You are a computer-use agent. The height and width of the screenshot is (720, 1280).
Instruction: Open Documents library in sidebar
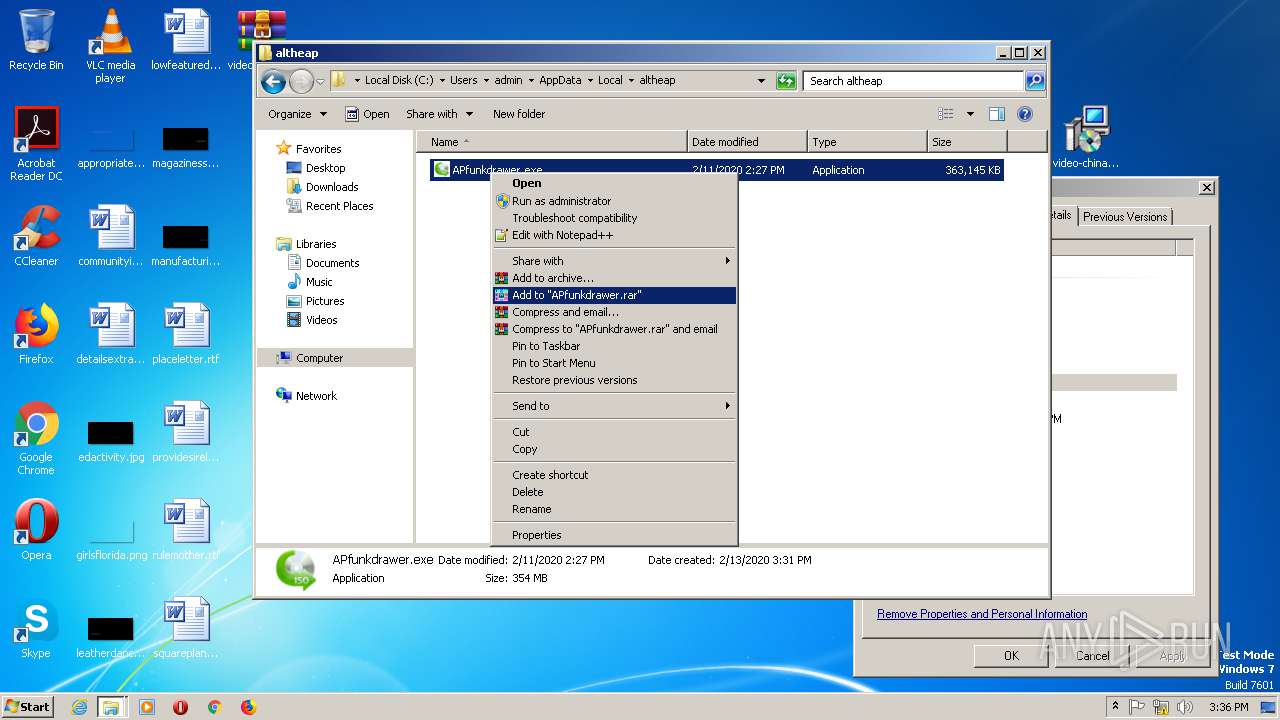[x=323, y=263]
